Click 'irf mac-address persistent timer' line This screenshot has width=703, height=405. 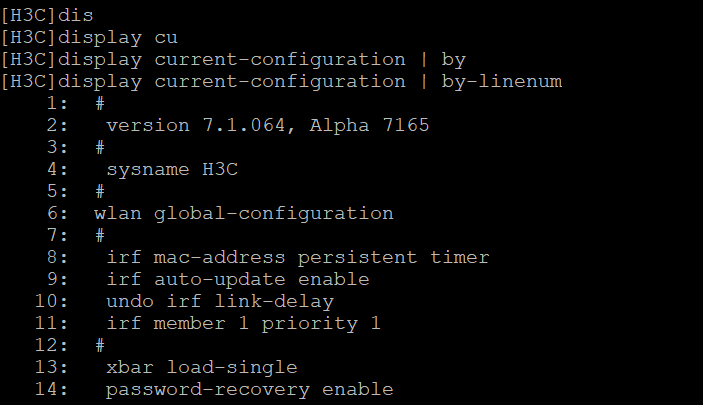(297, 257)
